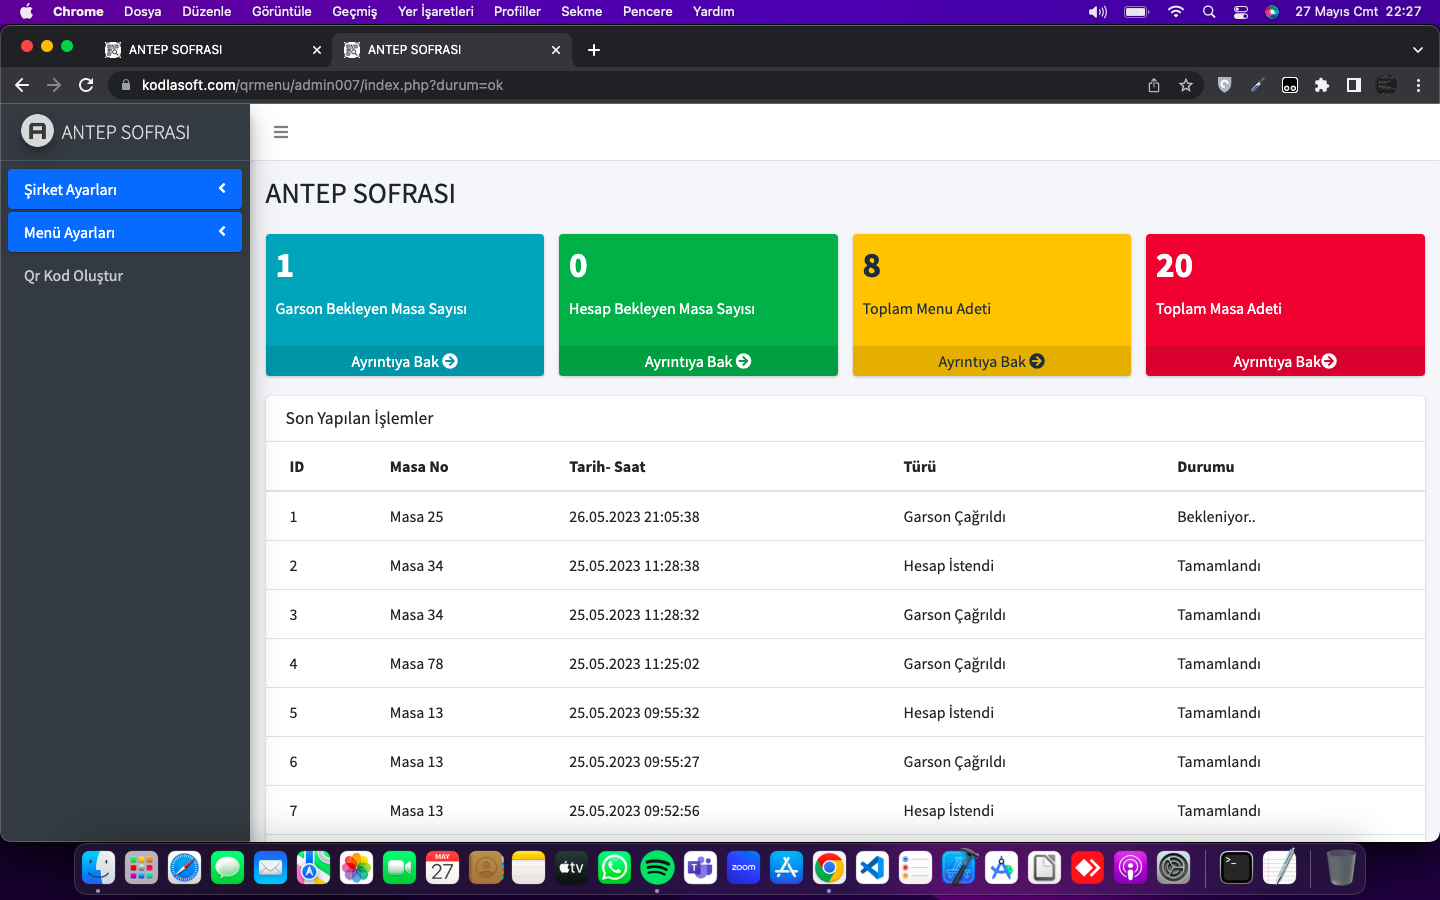Open the tab search dropdown chevron
Image resolution: width=1440 pixels, height=900 pixels.
(1417, 50)
